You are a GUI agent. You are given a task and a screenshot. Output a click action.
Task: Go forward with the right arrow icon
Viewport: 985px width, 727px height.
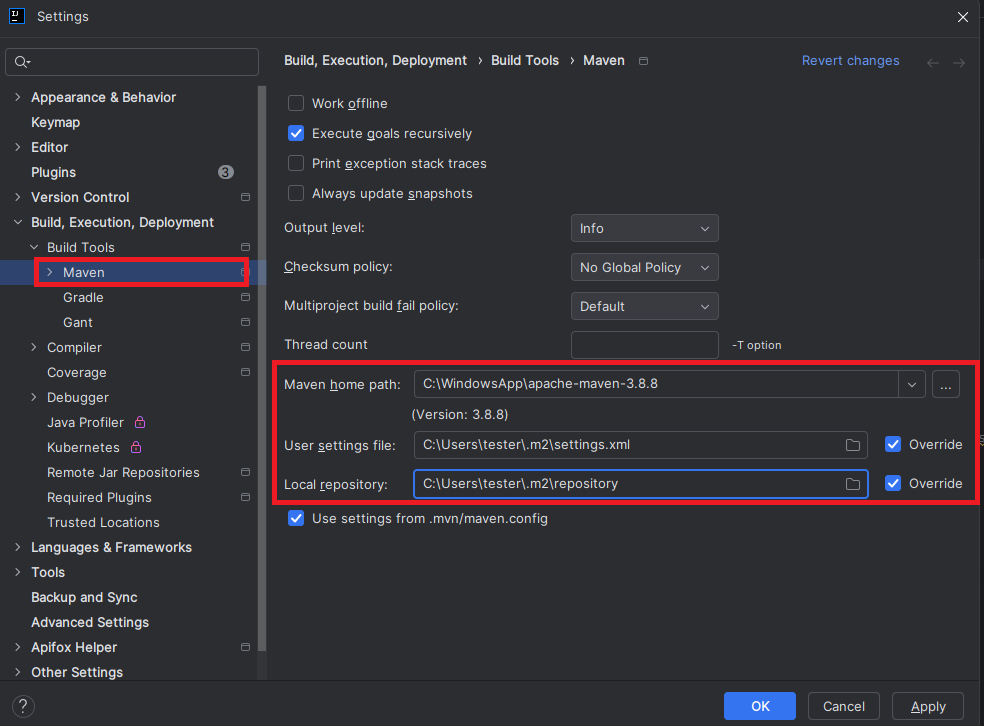tap(959, 63)
